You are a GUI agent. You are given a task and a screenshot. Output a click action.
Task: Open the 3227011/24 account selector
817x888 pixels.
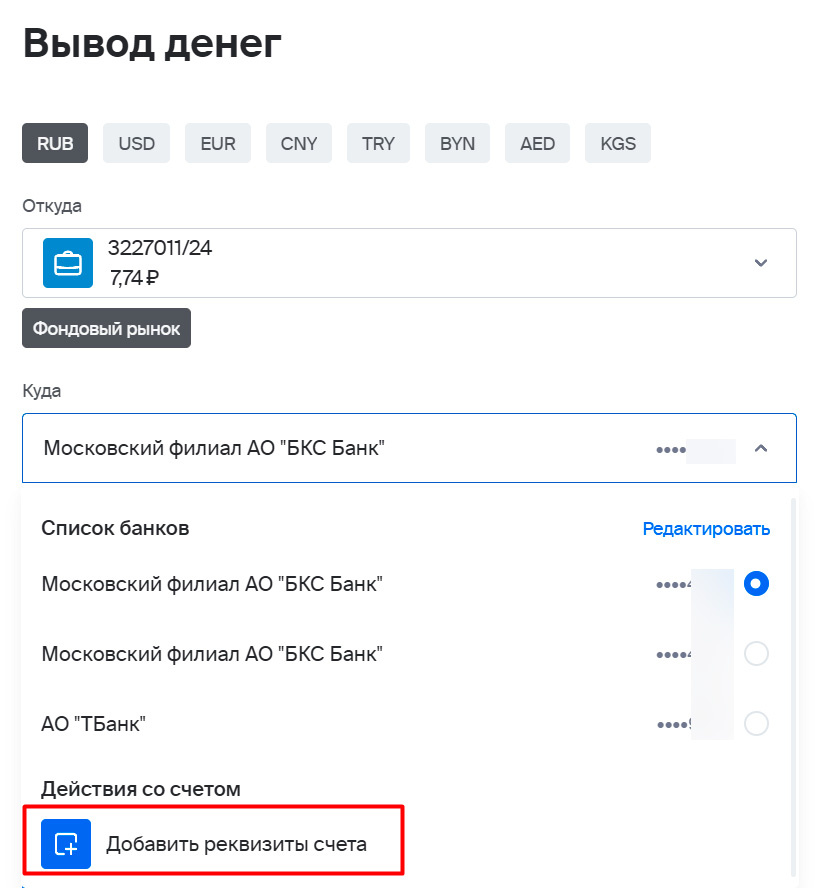coord(409,263)
